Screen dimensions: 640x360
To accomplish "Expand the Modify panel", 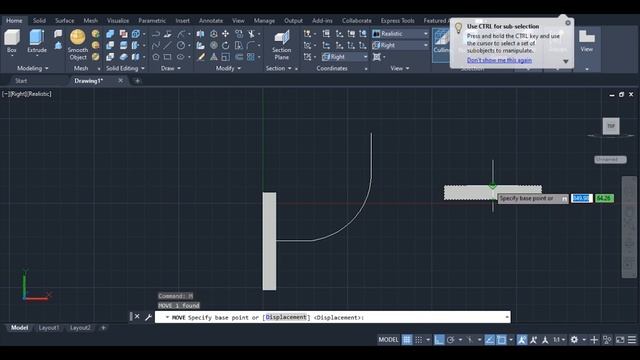I will tap(228, 68).
